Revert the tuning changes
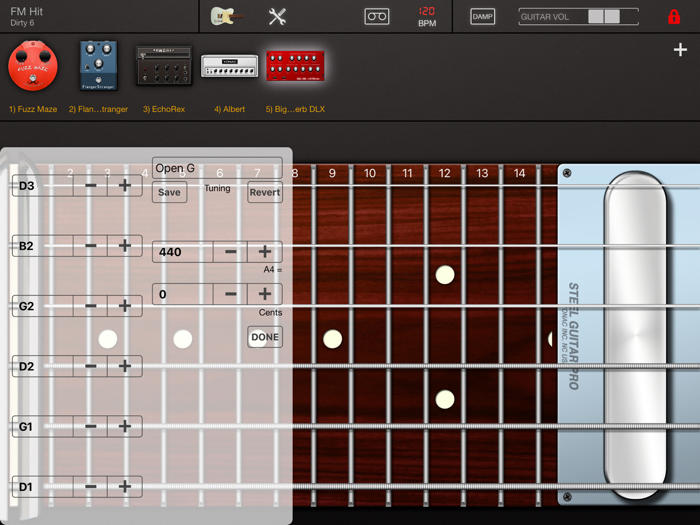 tap(265, 192)
